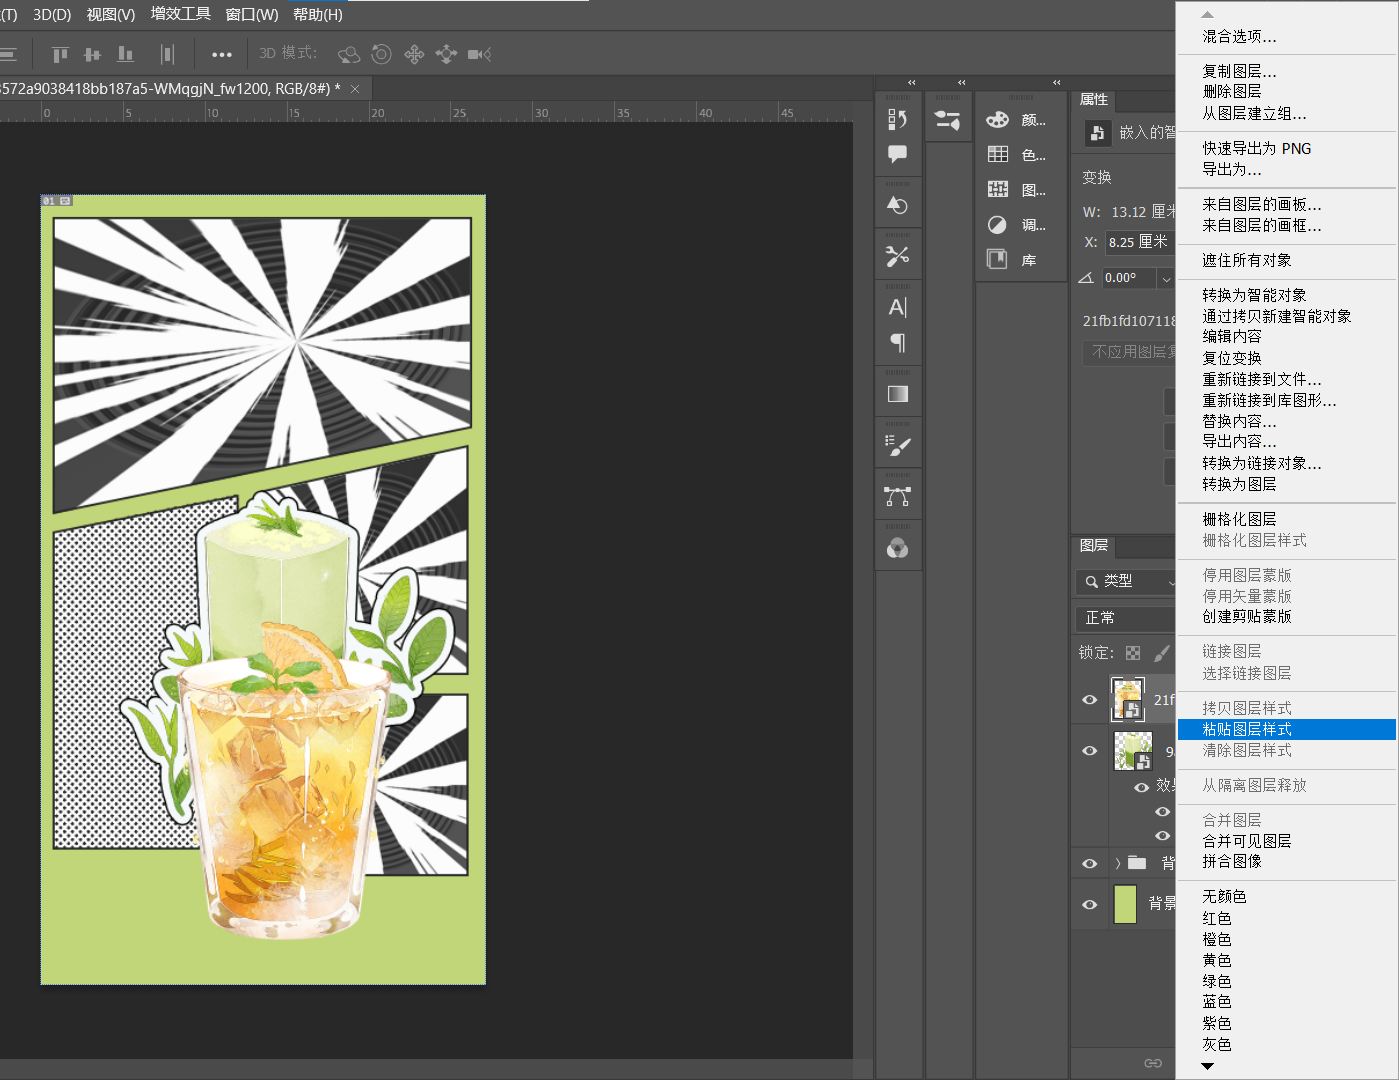
Task: Click the green background layer color thumbnail
Action: point(1125,904)
